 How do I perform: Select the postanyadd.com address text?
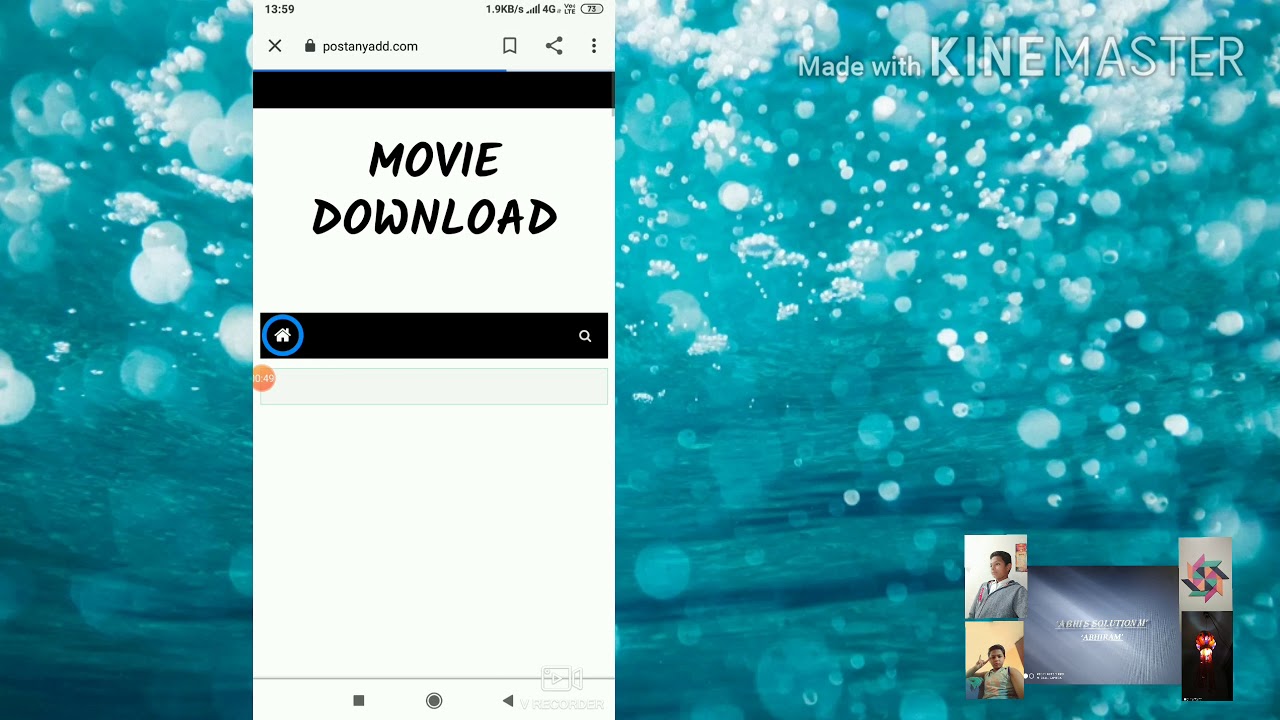tap(370, 46)
